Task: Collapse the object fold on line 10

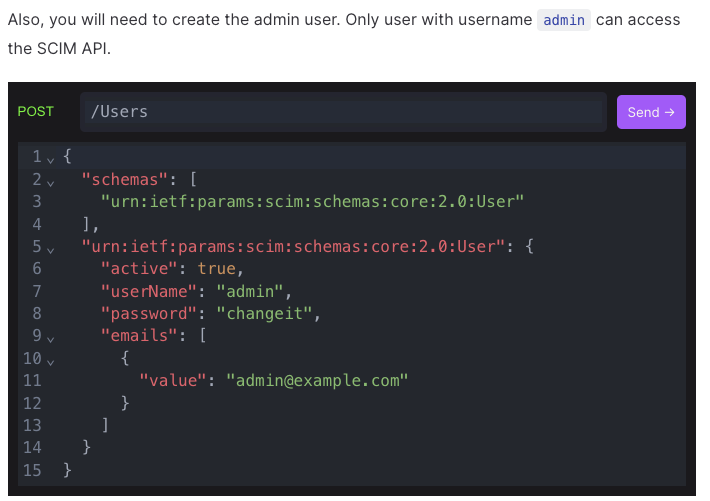Action: coord(51,361)
